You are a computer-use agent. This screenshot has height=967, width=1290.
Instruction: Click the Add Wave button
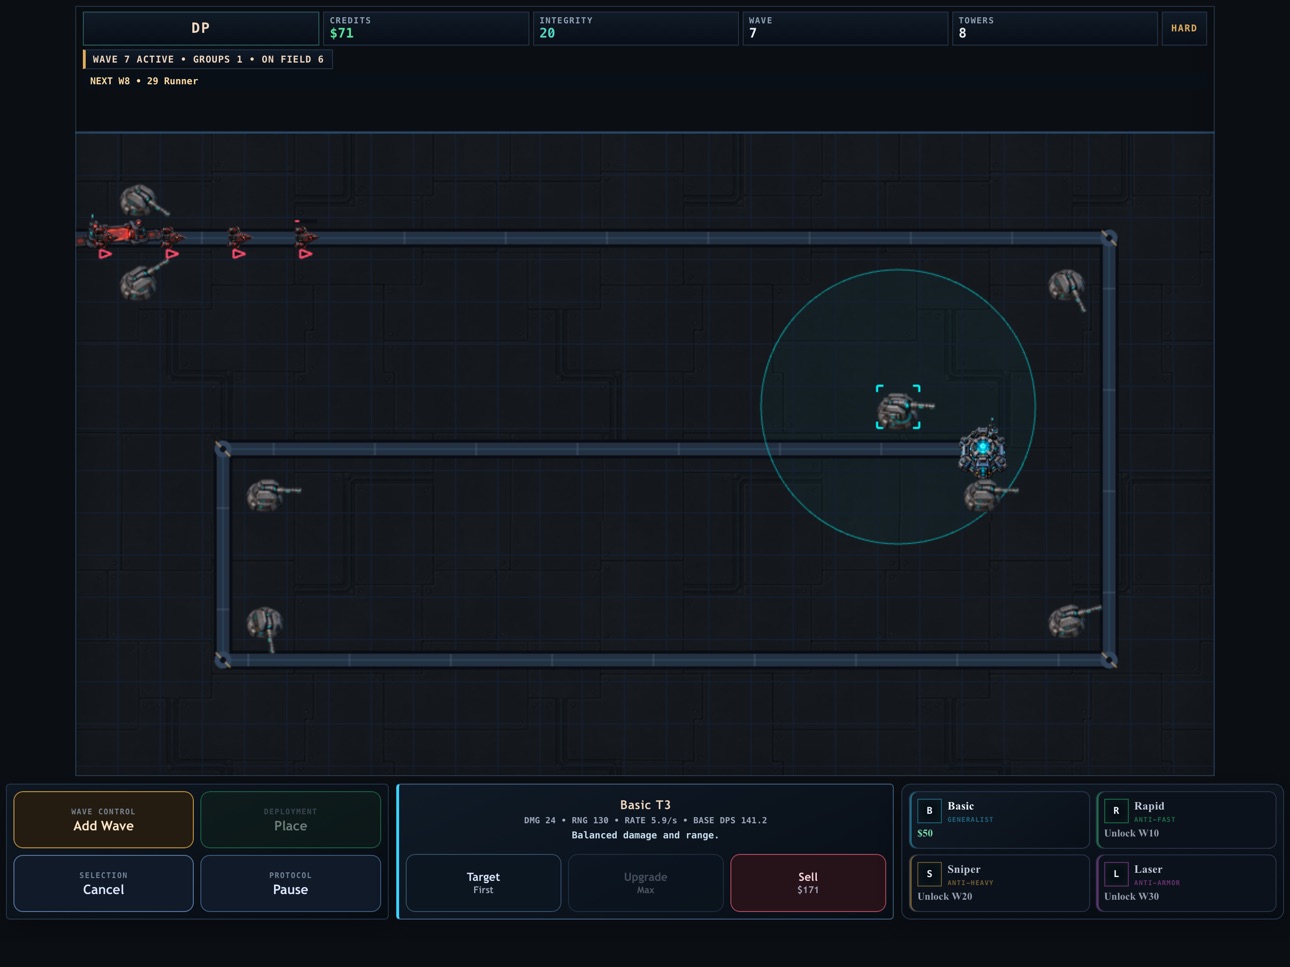[x=103, y=819]
